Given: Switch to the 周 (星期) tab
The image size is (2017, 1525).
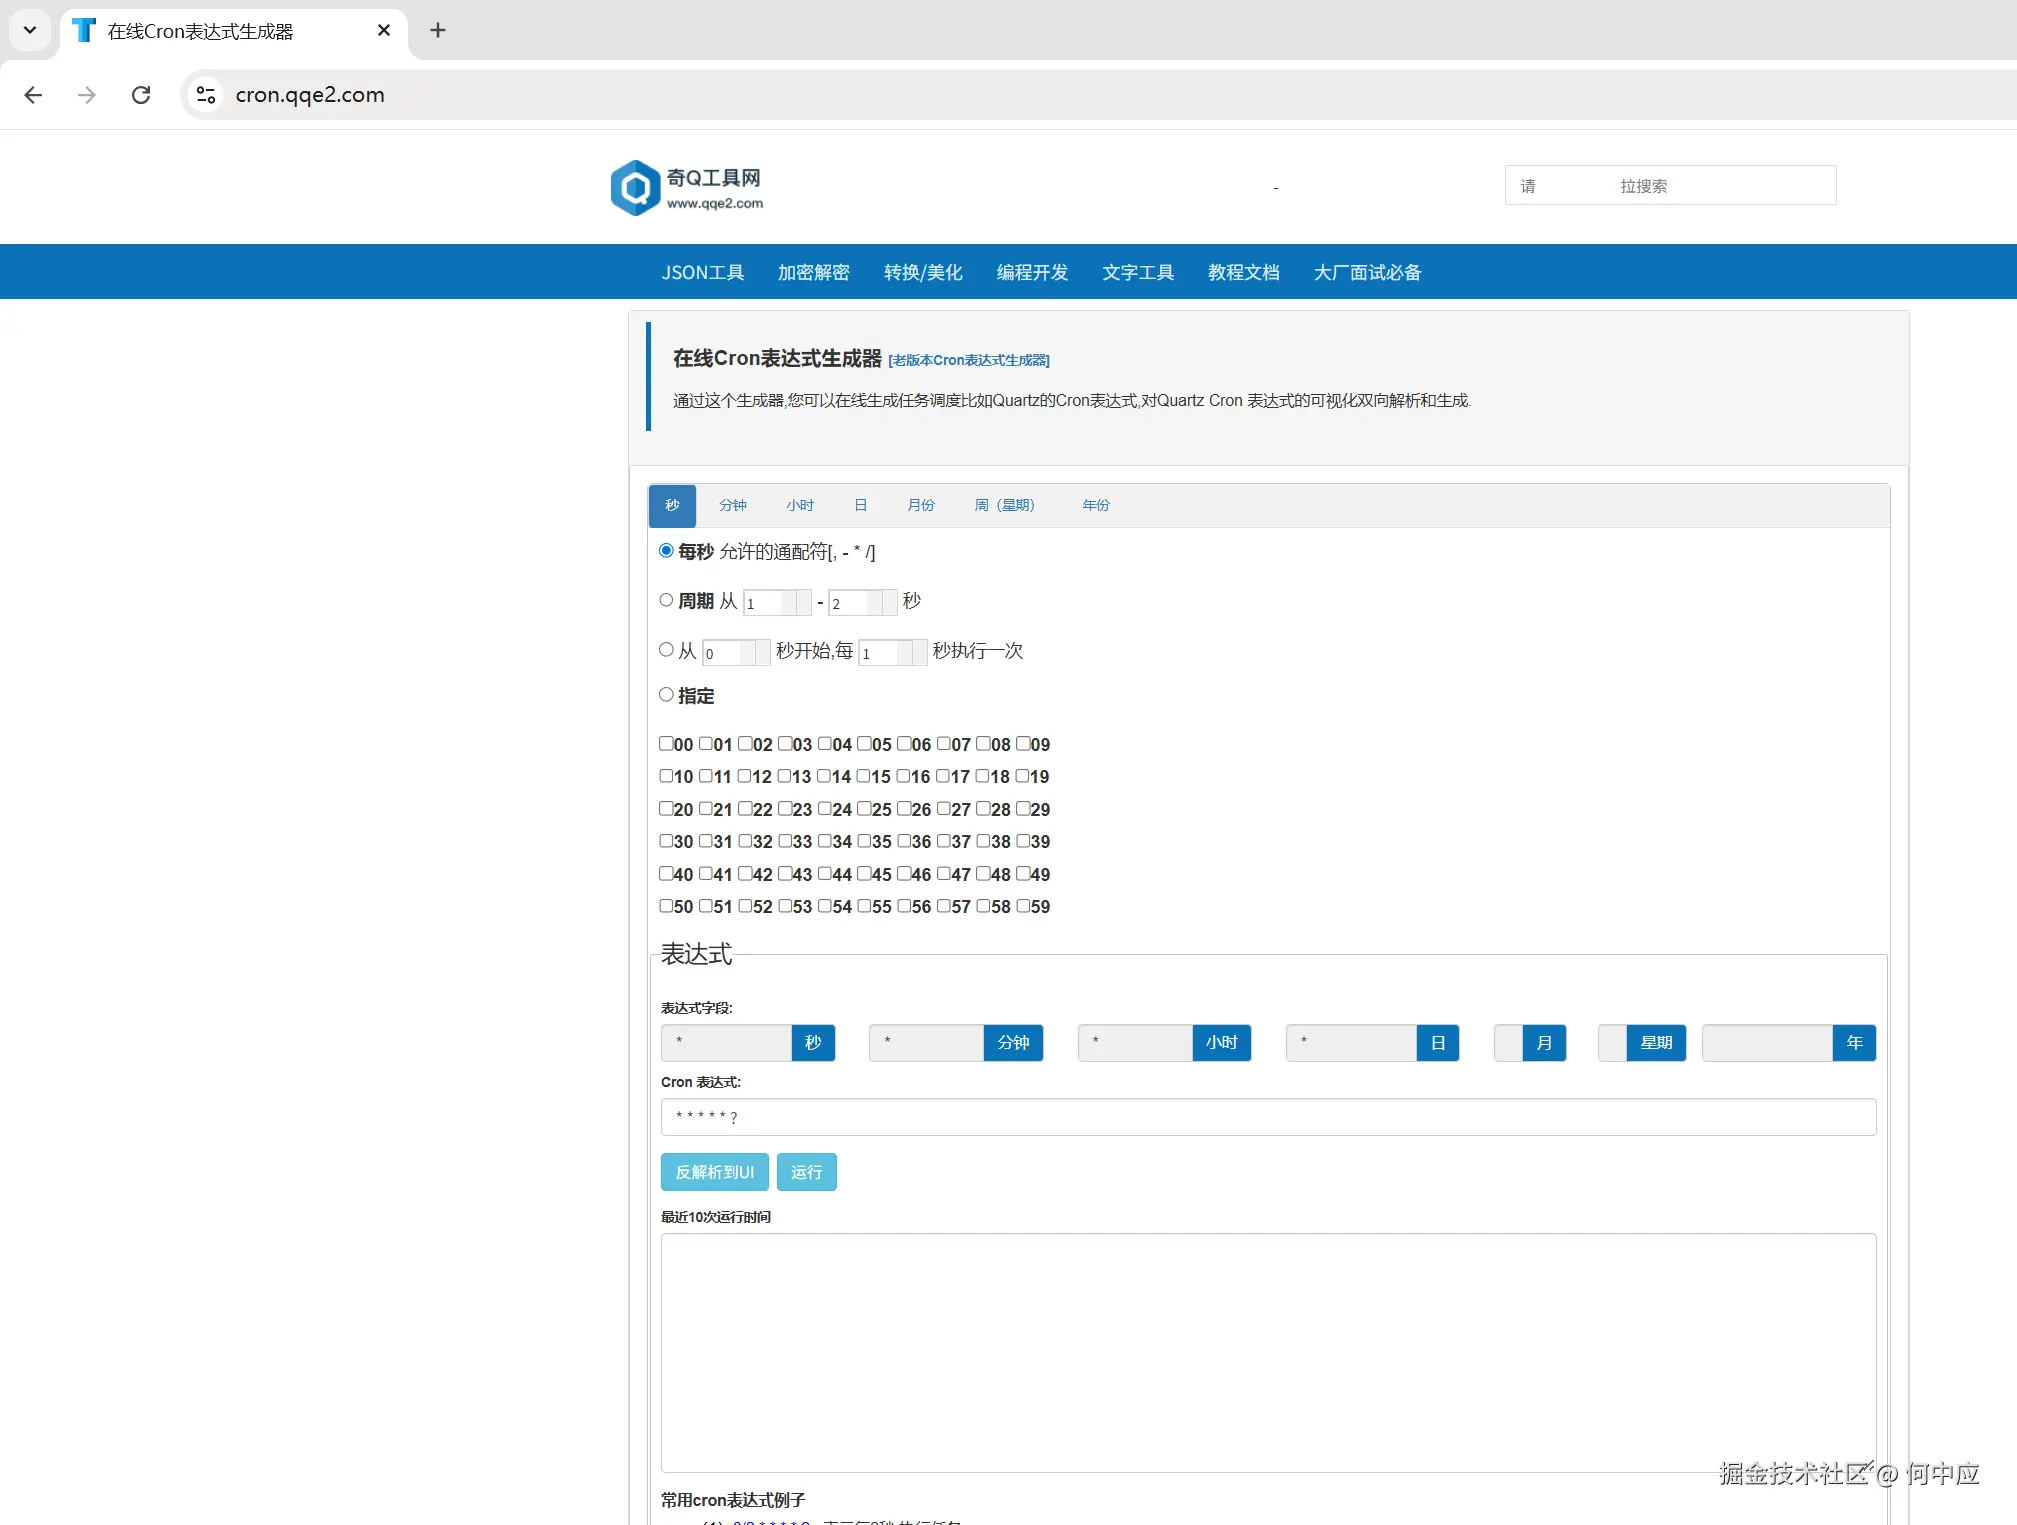Looking at the screenshot, I should [1004, 505].
